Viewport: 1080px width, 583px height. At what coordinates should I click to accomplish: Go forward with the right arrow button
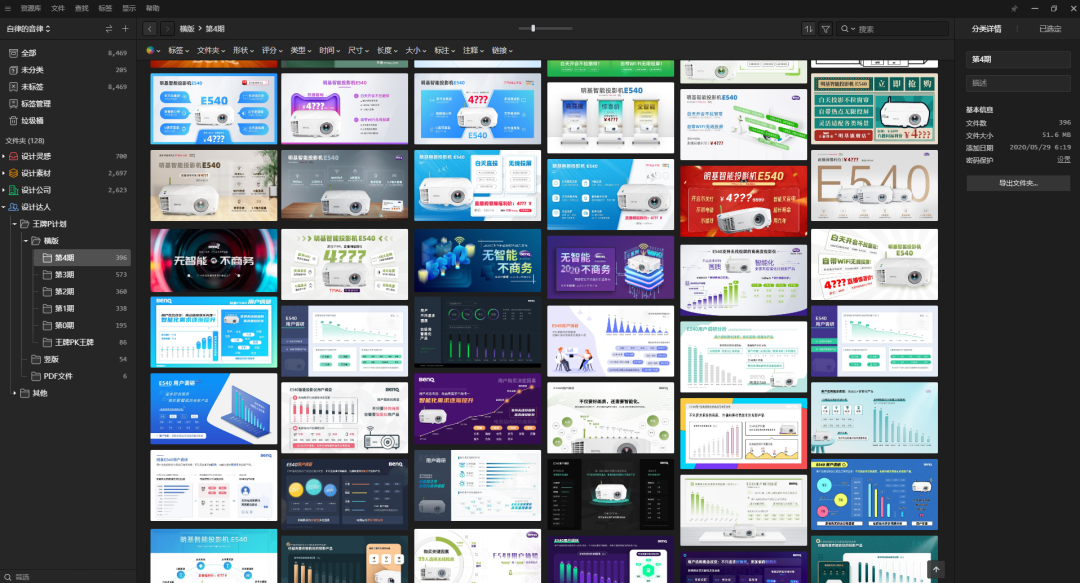(167, 29)
